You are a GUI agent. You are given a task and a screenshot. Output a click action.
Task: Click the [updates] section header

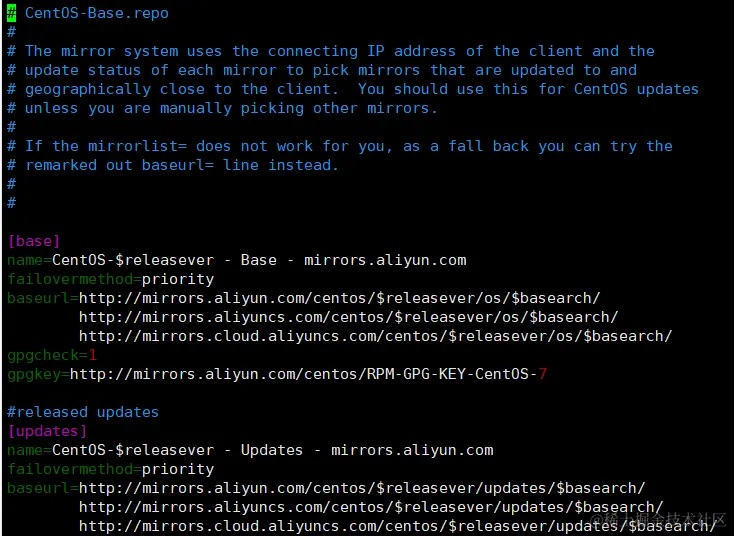[x=47, y=431]
